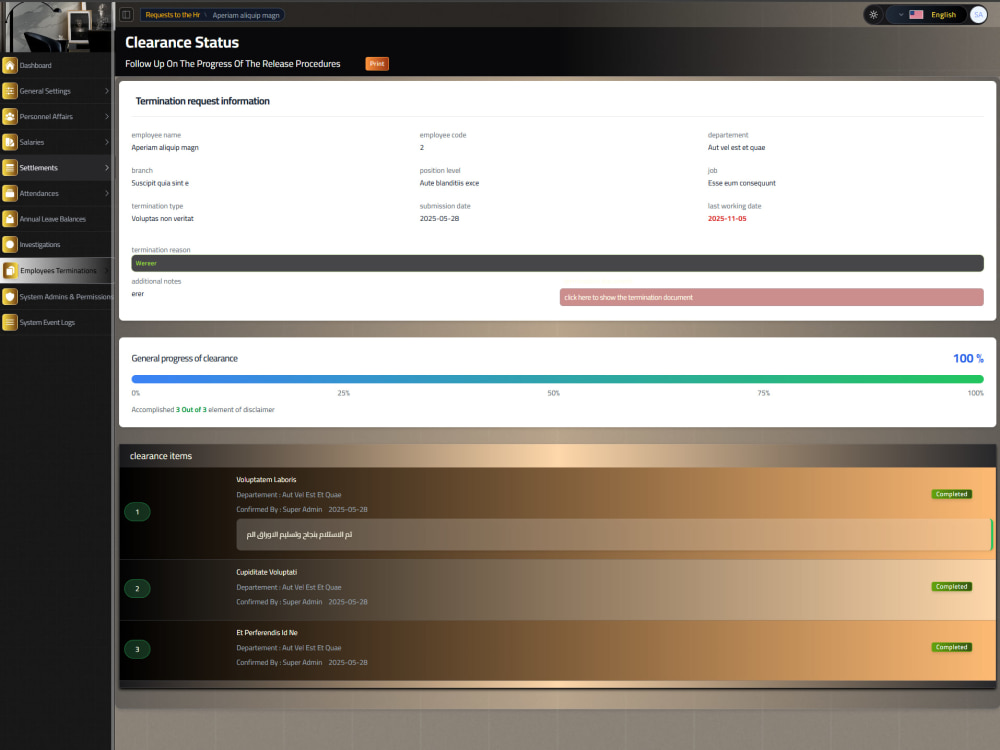Click the Clearance Status page heading
This screenshot has width=1000, height=750.
point(182,42)
